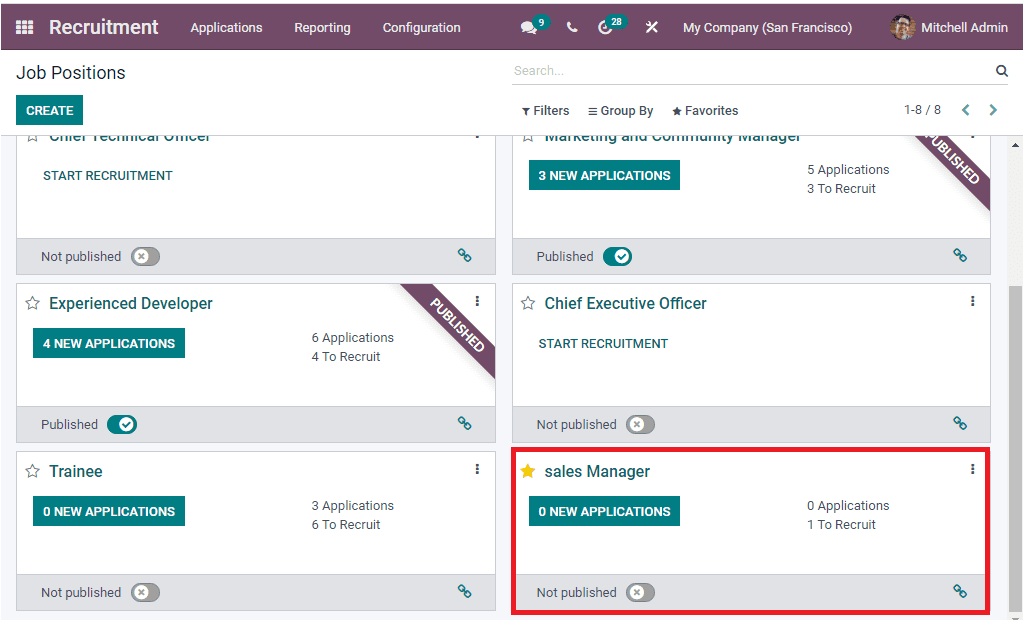This screenshot has height=621, width=1024.
Task: Click 3 Applications on Trainee card
Action: 353,505
